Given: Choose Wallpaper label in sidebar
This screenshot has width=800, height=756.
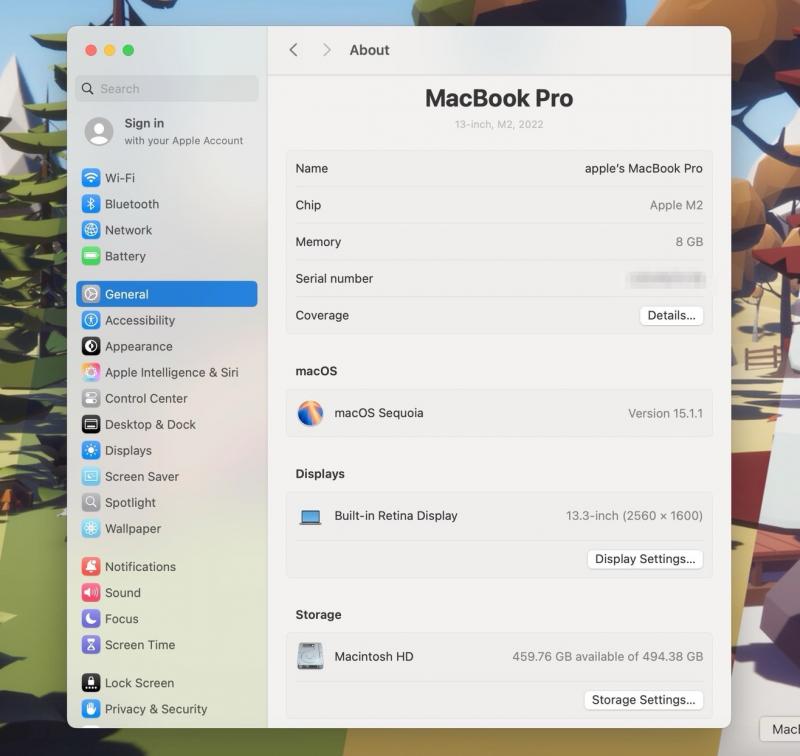Looking at the screenshot, I should 133,528.
